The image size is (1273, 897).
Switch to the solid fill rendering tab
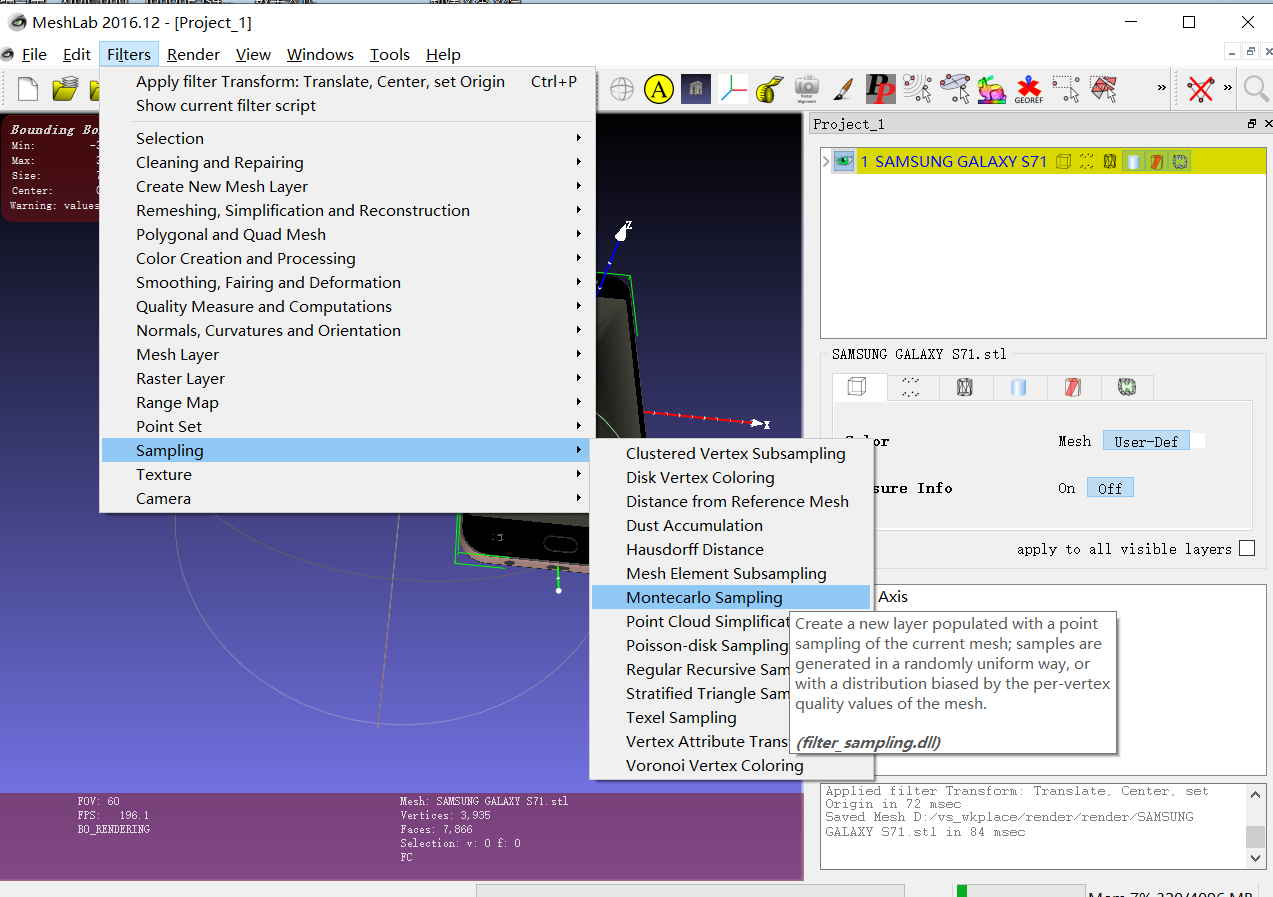(1019, 387)
